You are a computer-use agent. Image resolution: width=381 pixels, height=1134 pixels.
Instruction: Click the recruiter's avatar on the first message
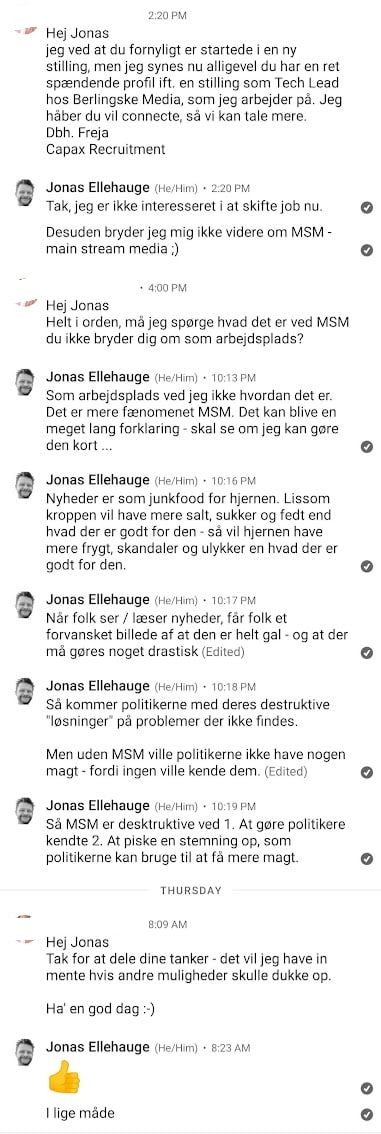click(25, 31)
